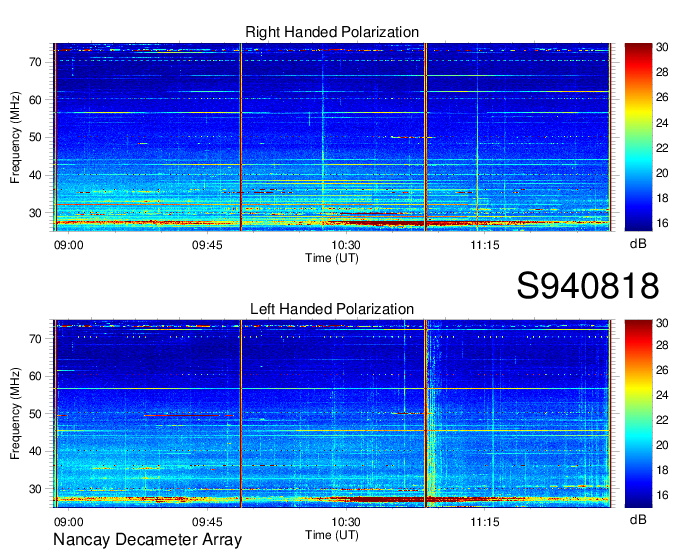Click the Time (UT) label under Right Handed plot
680x552 pixels.
pos(332,258)
